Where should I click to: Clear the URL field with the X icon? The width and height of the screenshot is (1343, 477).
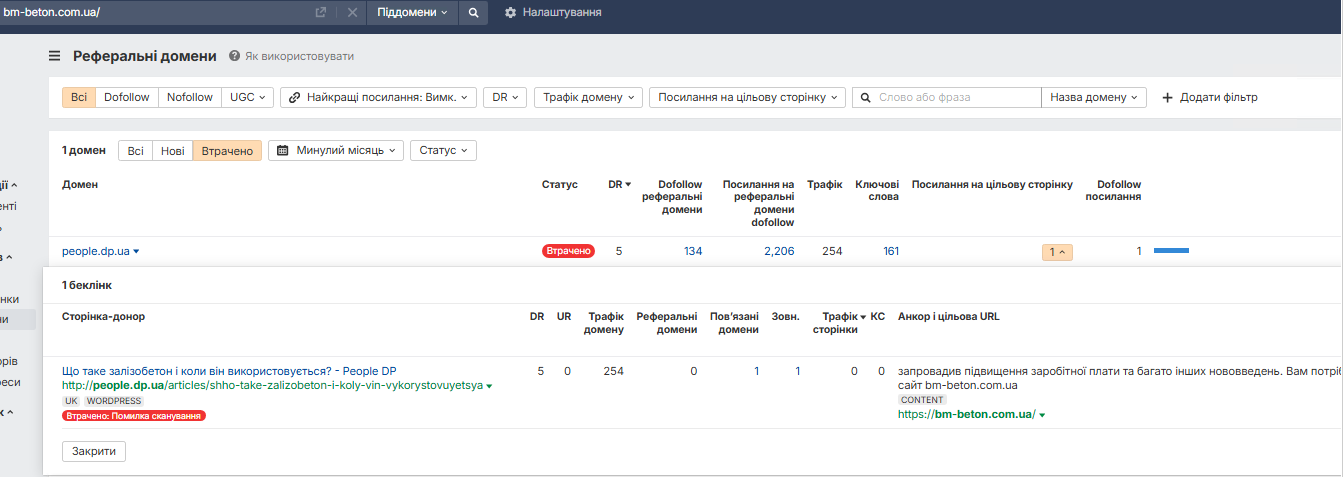352,12
